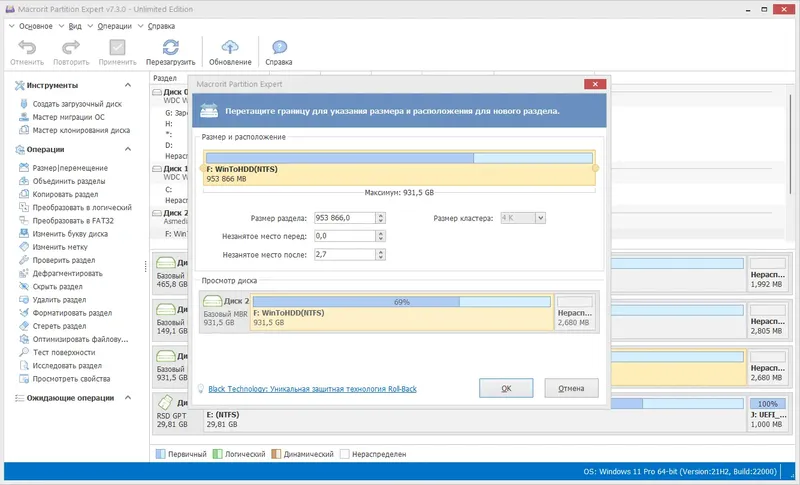This screenshot has width=800, height=485.
Task: Click the partition bar's left-edge handle
Action: click(203, 168)
